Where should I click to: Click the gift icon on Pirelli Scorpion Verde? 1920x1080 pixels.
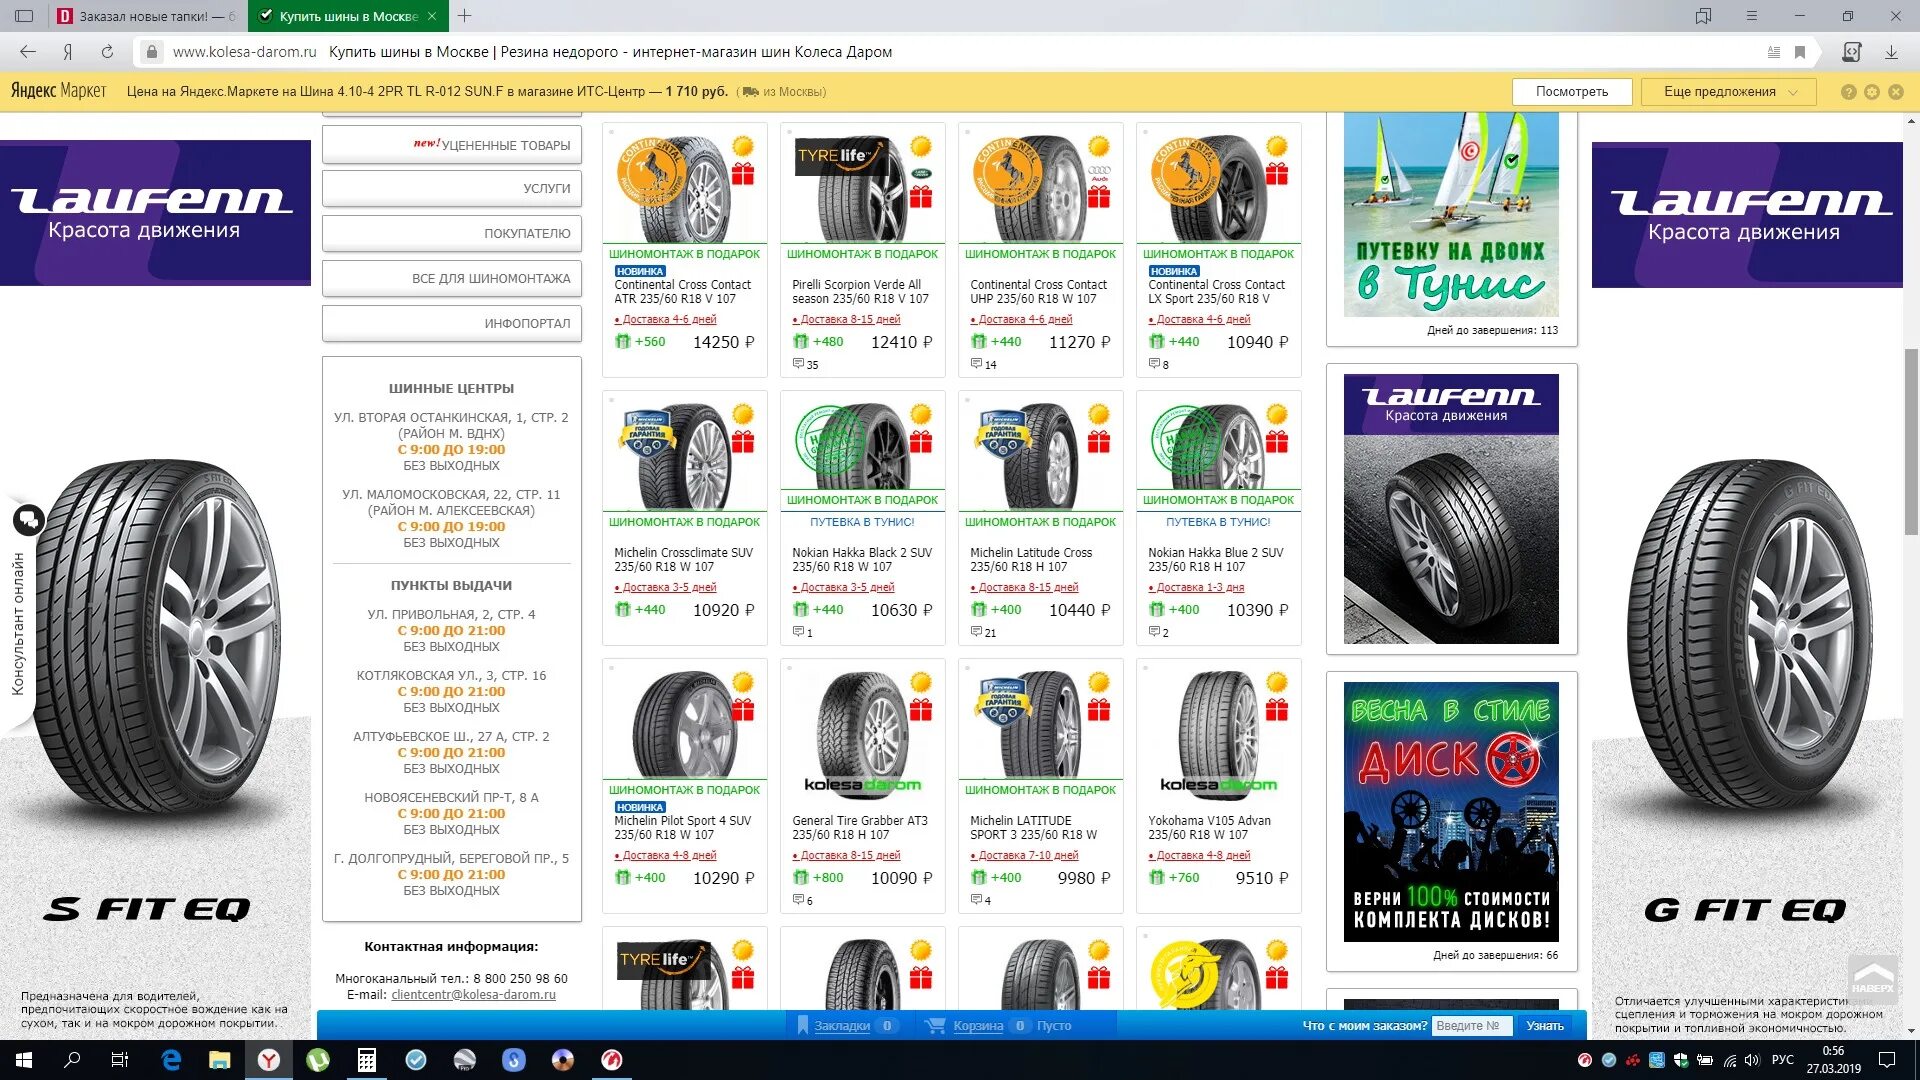point(921,197)
